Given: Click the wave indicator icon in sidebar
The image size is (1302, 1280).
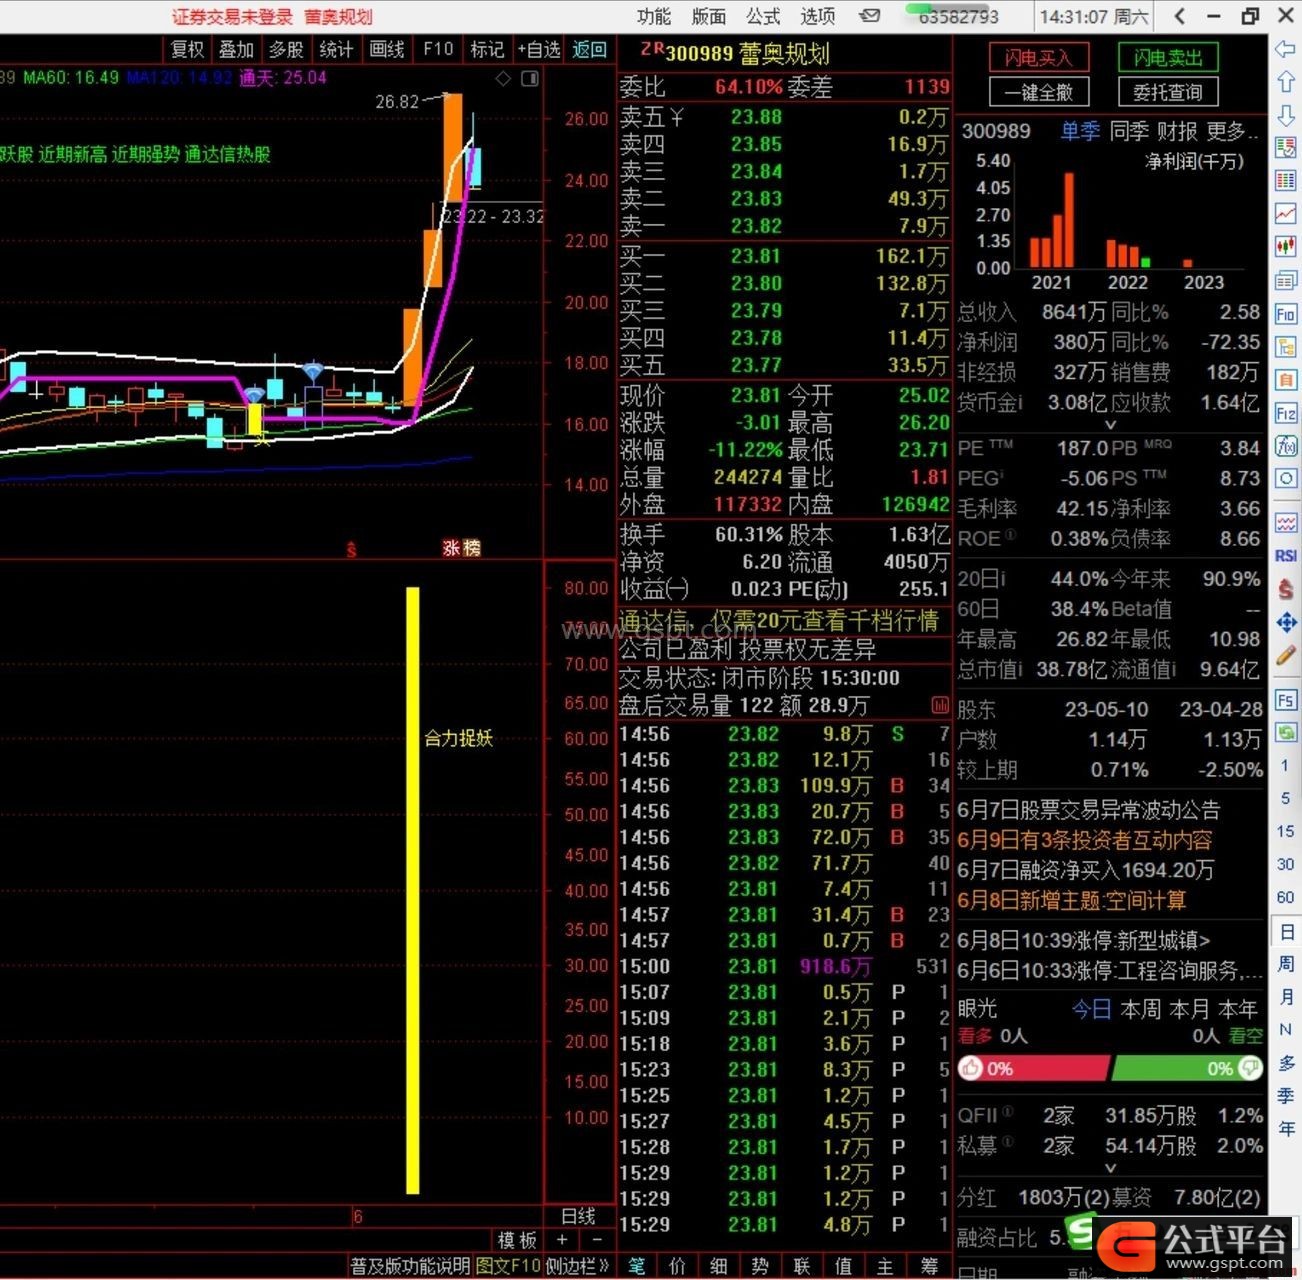Looking at the screenshot, I should click(1286, 523).
